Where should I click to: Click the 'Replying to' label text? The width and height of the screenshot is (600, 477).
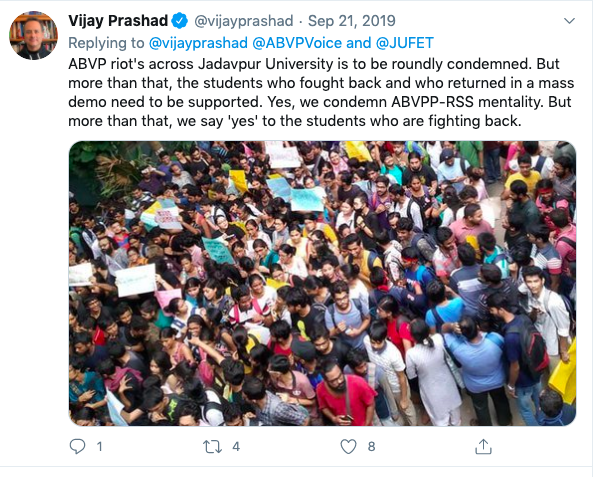[106, 42]
